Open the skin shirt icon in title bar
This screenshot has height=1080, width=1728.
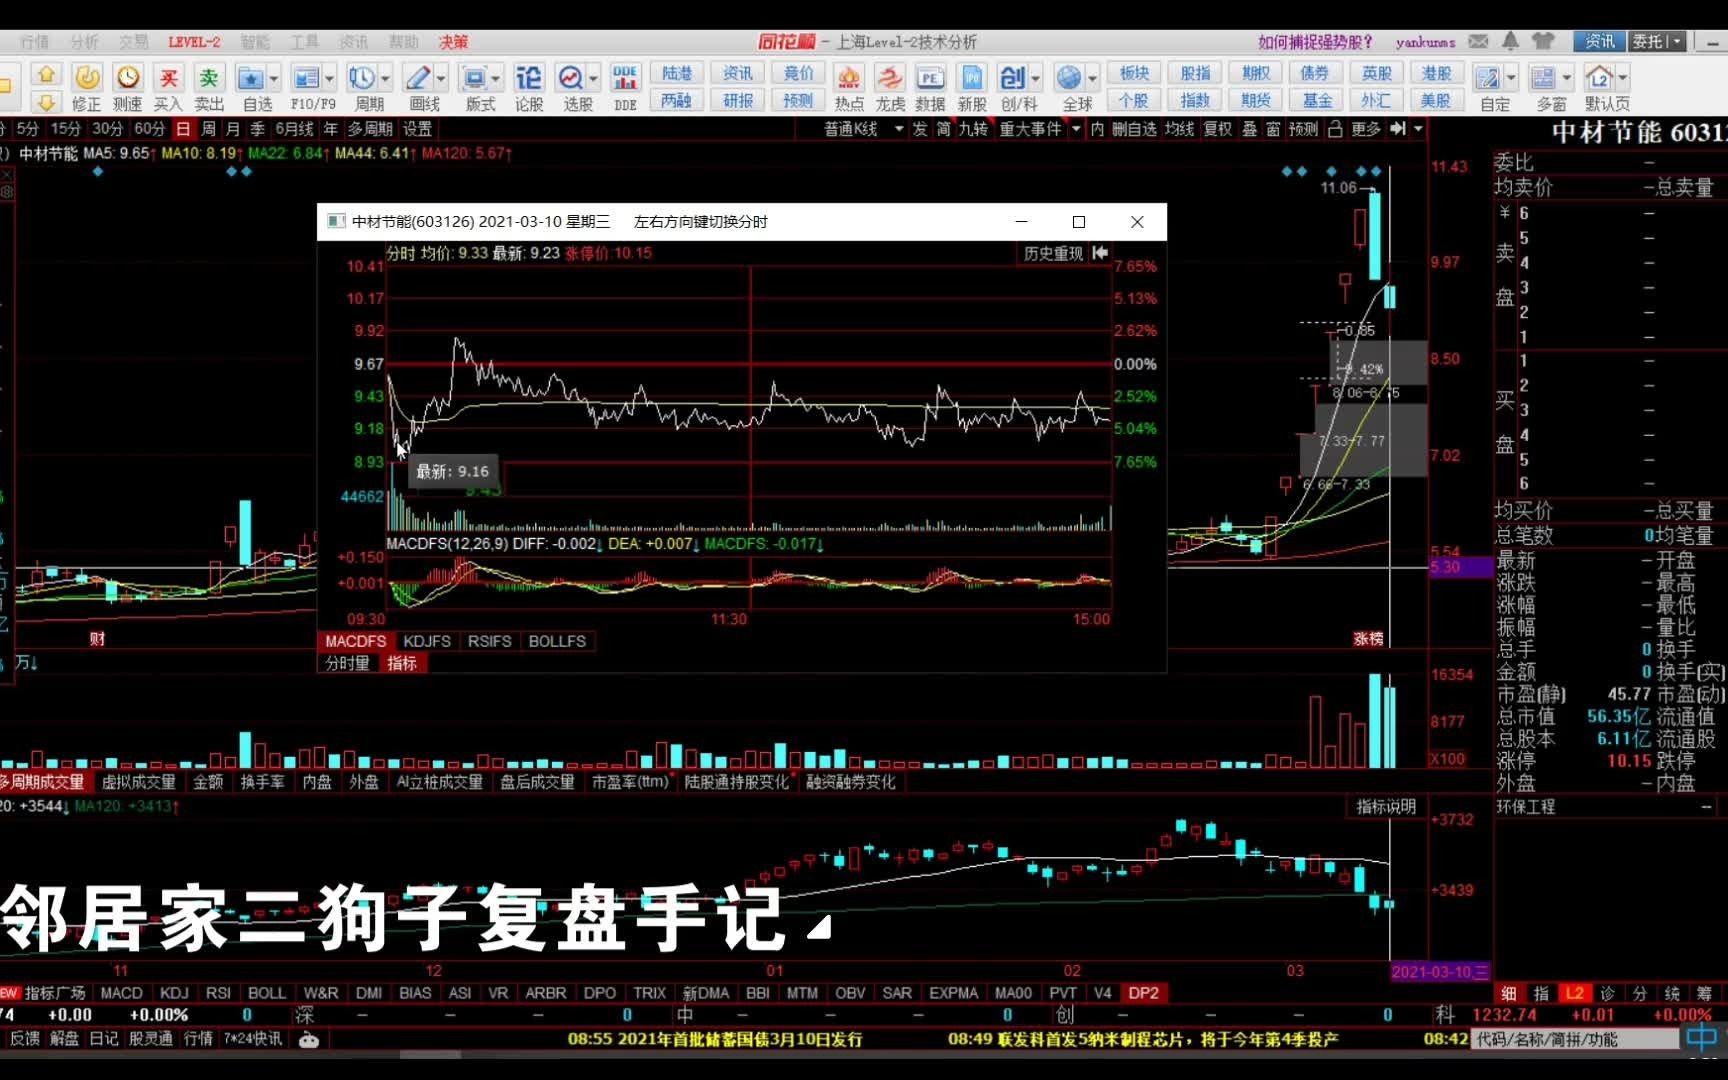click(1544, 41)
